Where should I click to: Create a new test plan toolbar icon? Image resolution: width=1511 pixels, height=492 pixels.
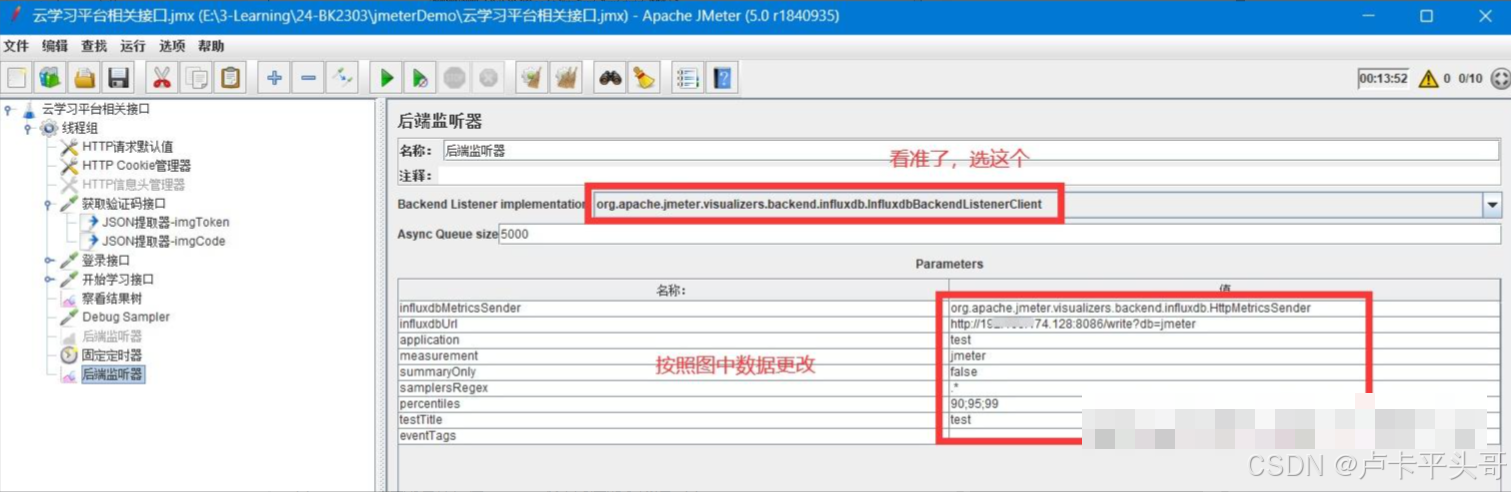tap(17, 77)
